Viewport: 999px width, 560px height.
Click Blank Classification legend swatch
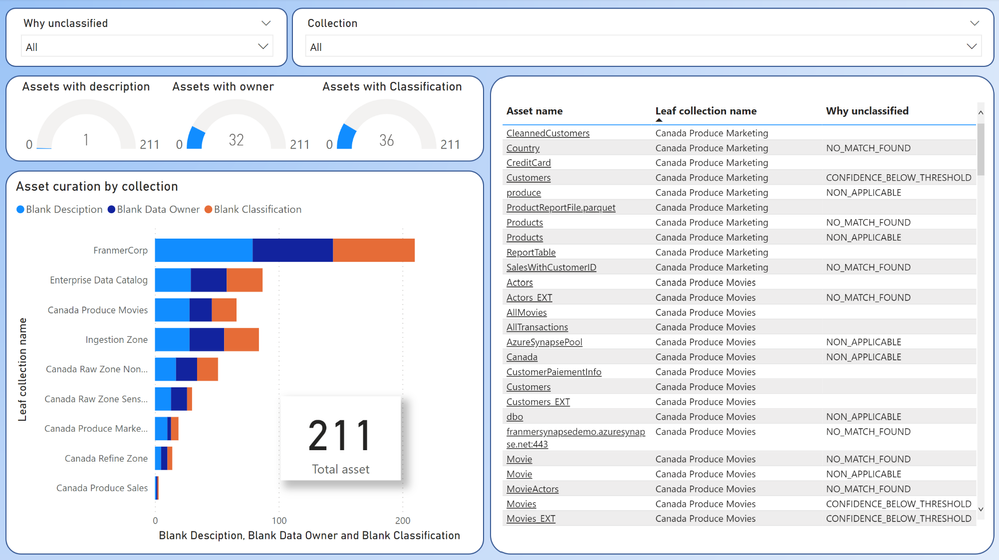pos(208,210)
